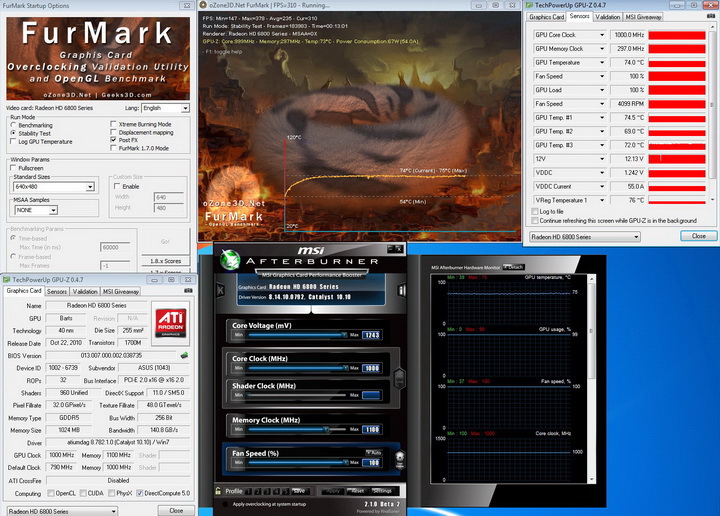This screenshot has width=720, height=516.
Task: Expand GPU Temperature sensor dropdown arrow
Action: coord(602,62)
